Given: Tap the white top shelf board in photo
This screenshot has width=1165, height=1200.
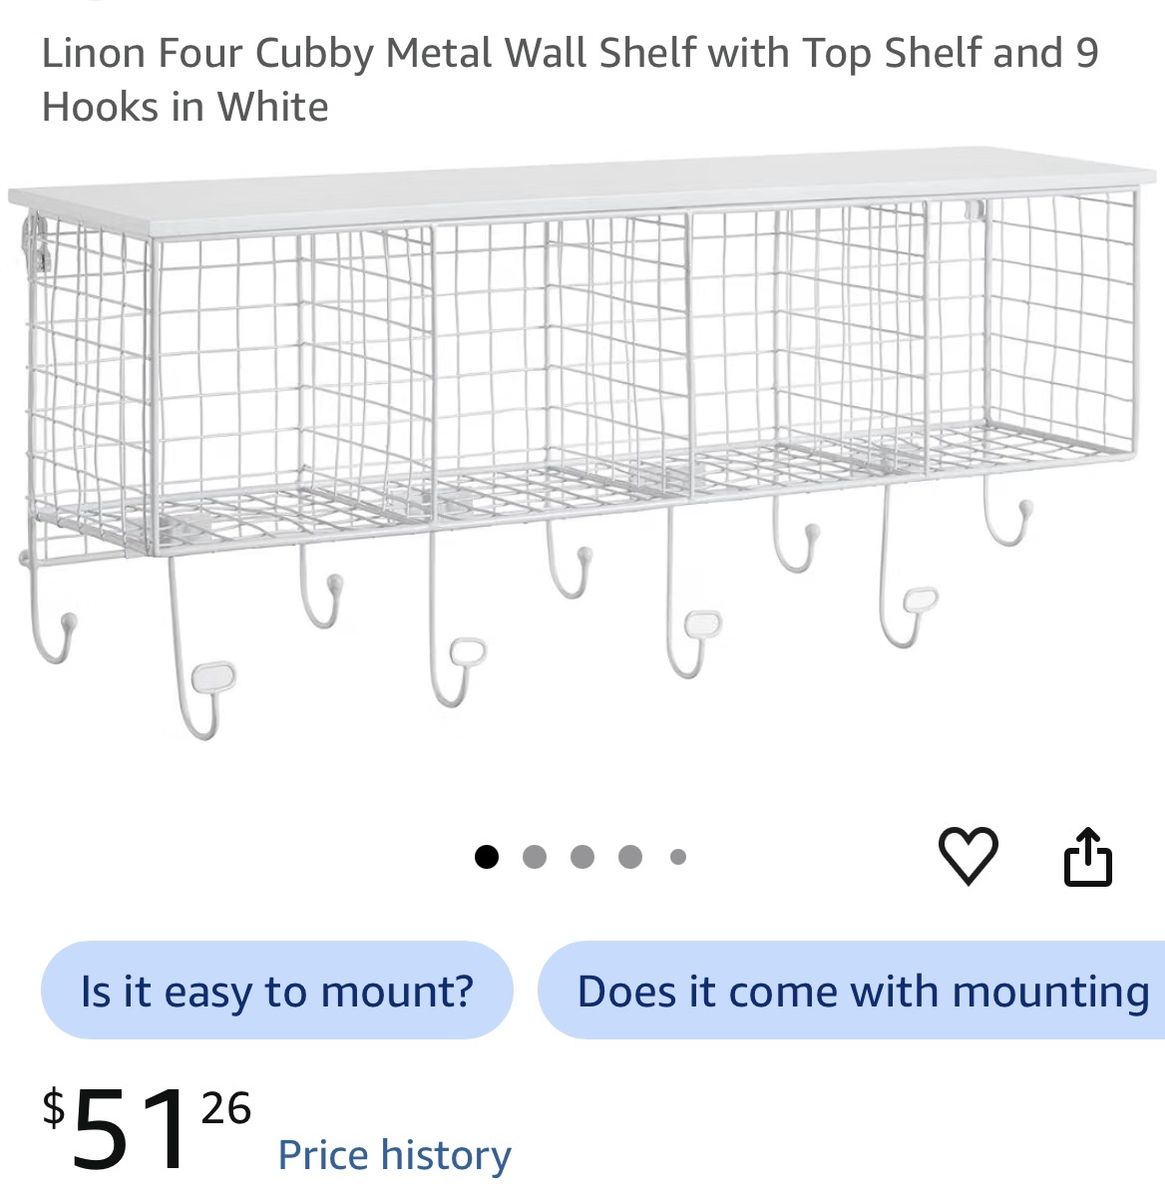Looking at the screenshot, I should coord(582,190).
